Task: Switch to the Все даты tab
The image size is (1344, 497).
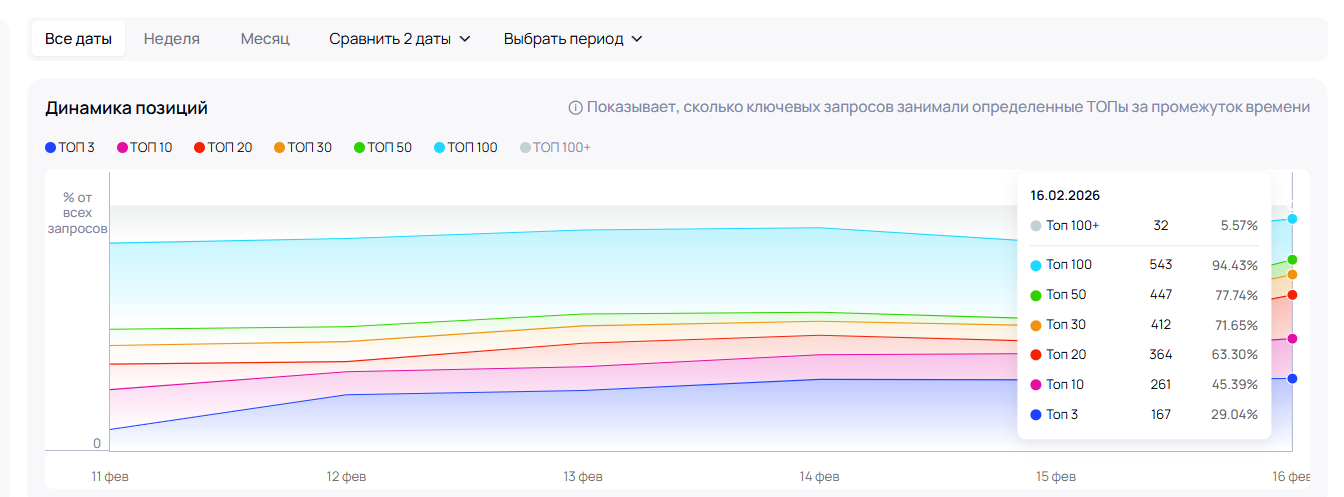Action: pos(78,39)
